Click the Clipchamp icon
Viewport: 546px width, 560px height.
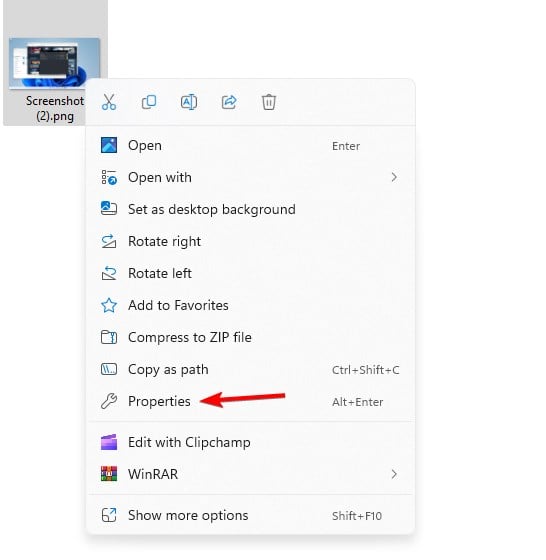pyautogui.click(x=109, y=442)
